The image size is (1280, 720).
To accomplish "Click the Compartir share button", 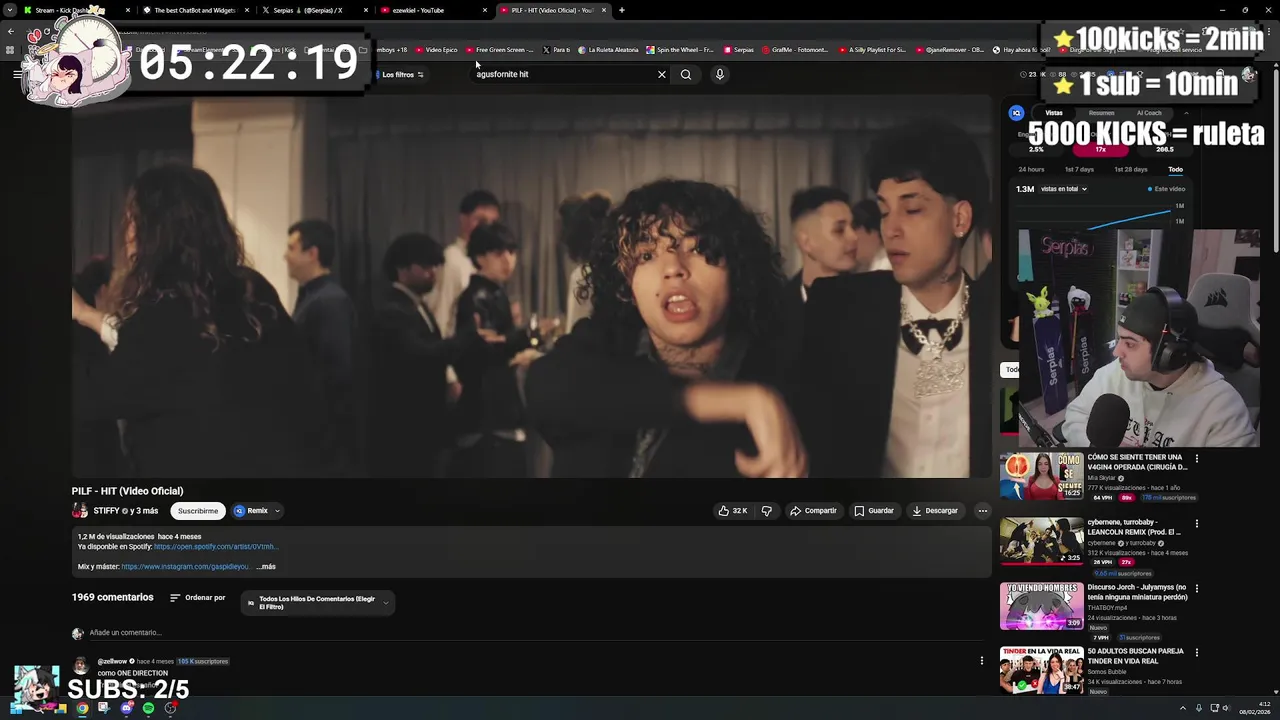I will [813, 511].
